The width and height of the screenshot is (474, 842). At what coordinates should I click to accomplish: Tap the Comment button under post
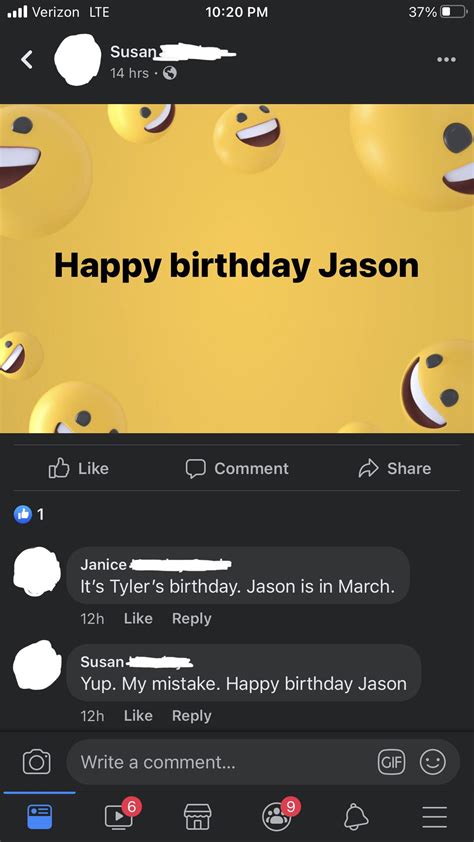click(x=237, y=468)
